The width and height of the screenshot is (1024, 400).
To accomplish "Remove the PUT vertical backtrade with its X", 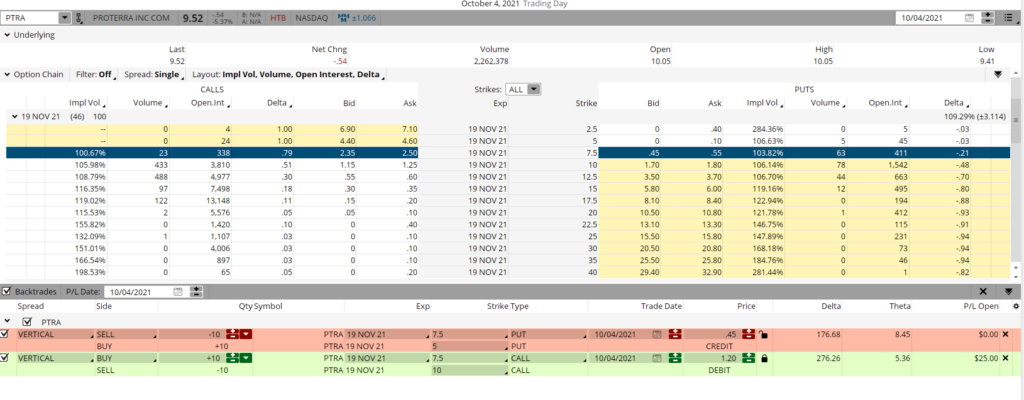I will coord(1006,333).
